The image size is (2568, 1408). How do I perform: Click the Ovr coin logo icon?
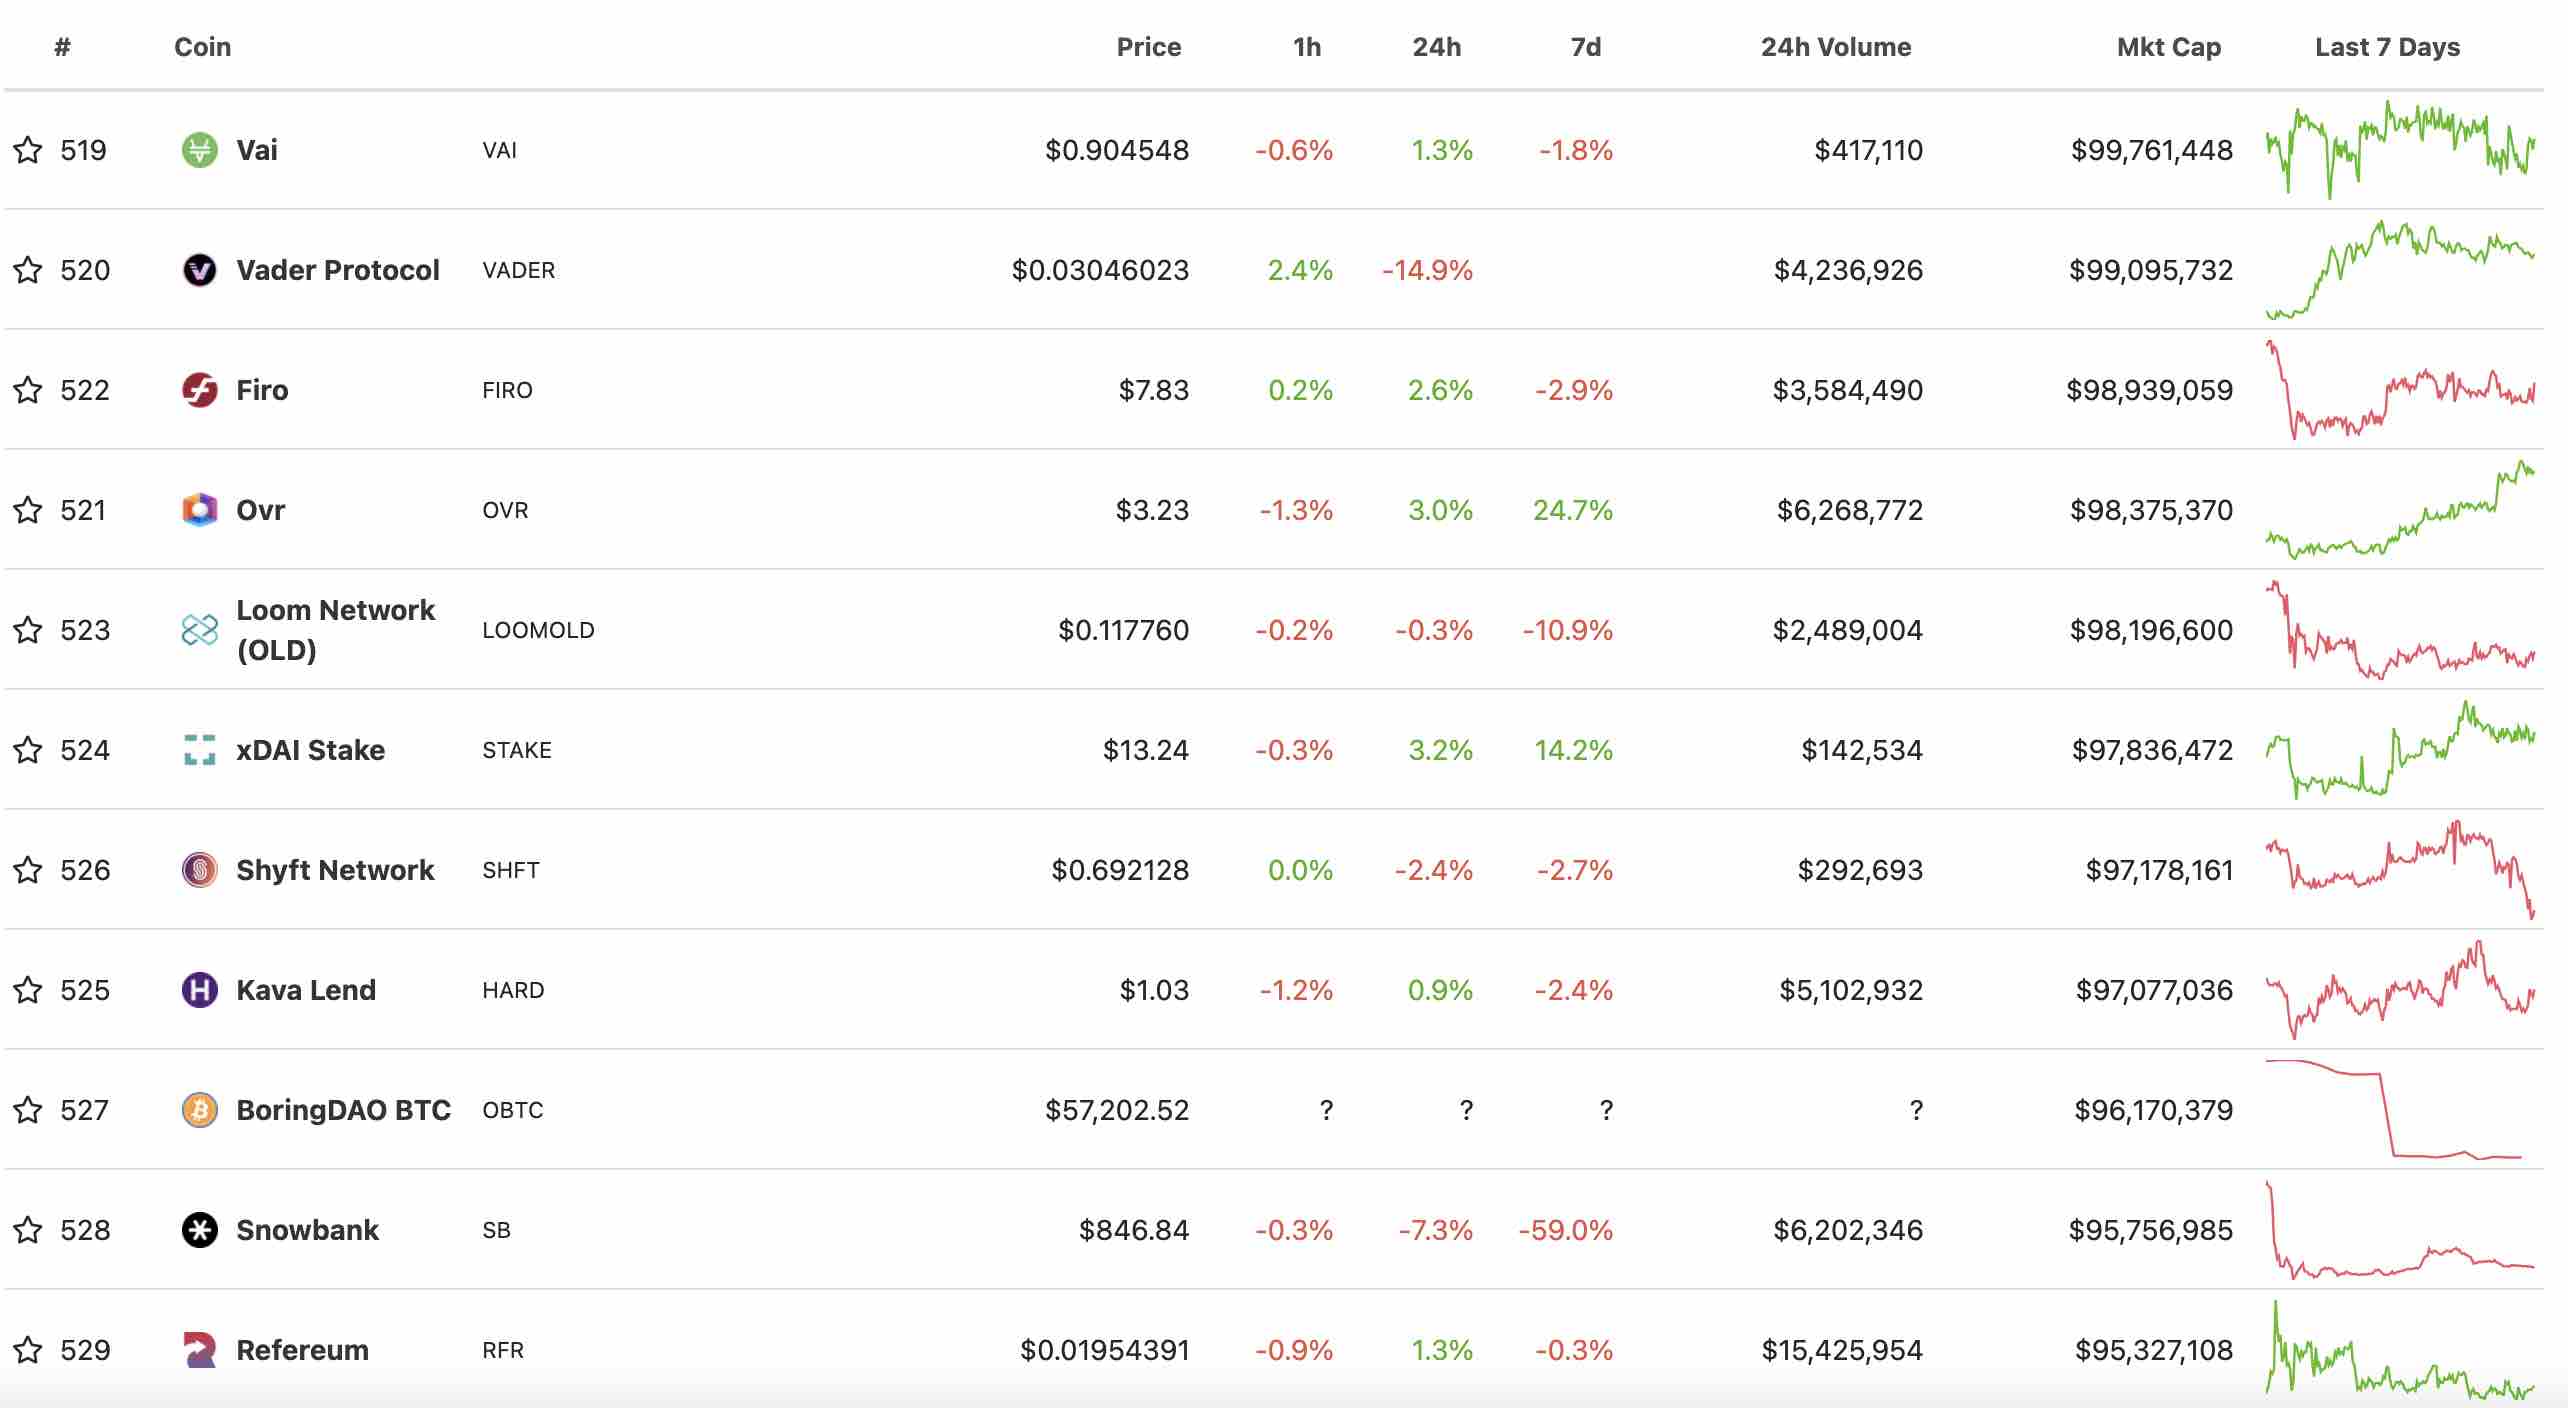click(x=200, y=510)
